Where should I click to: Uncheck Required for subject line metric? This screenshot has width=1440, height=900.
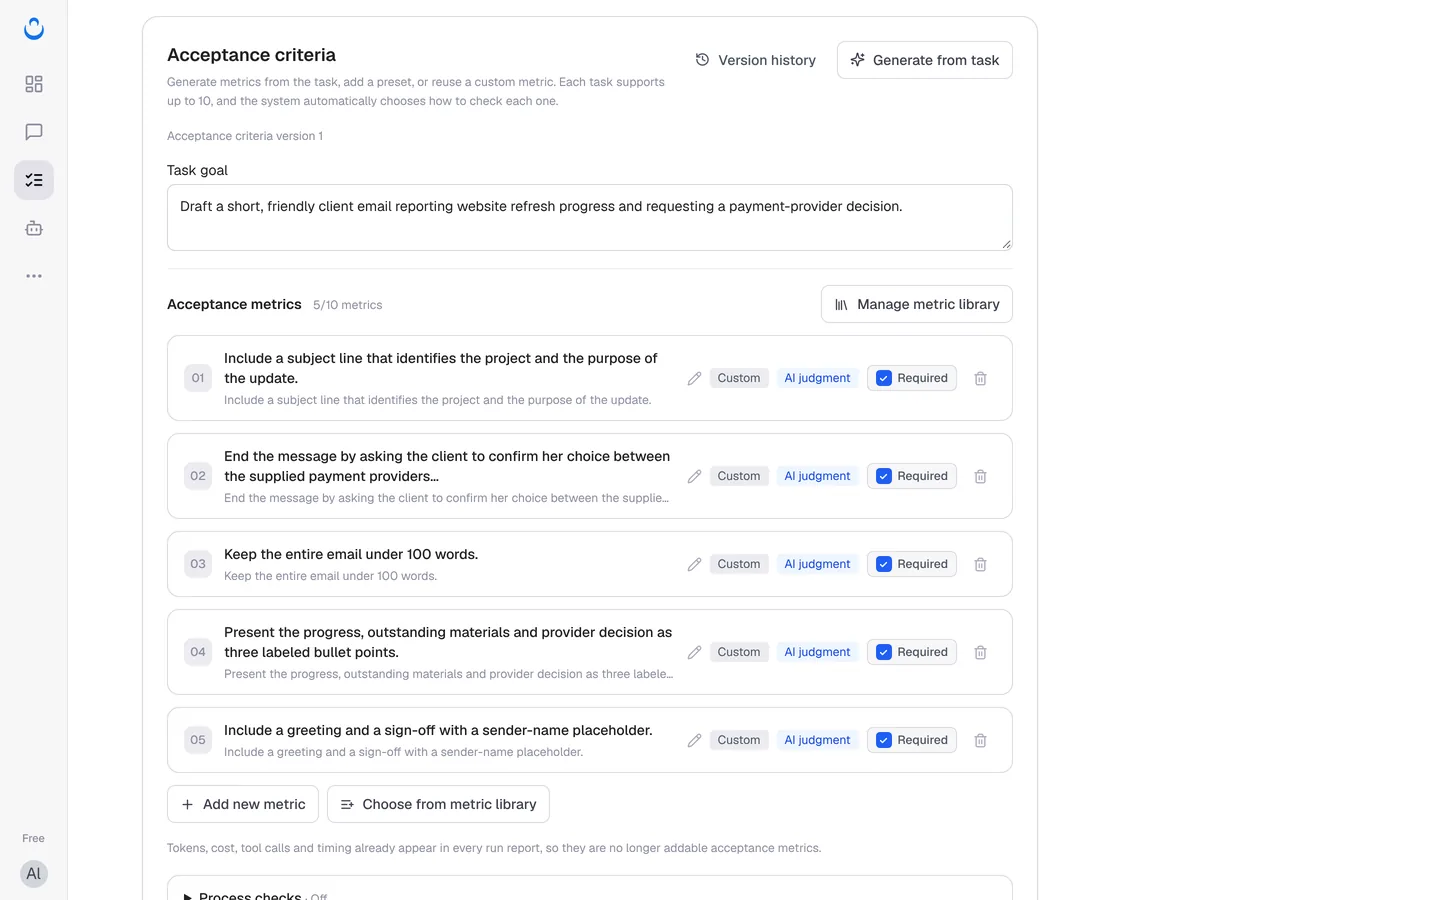[x=884, y=378]
